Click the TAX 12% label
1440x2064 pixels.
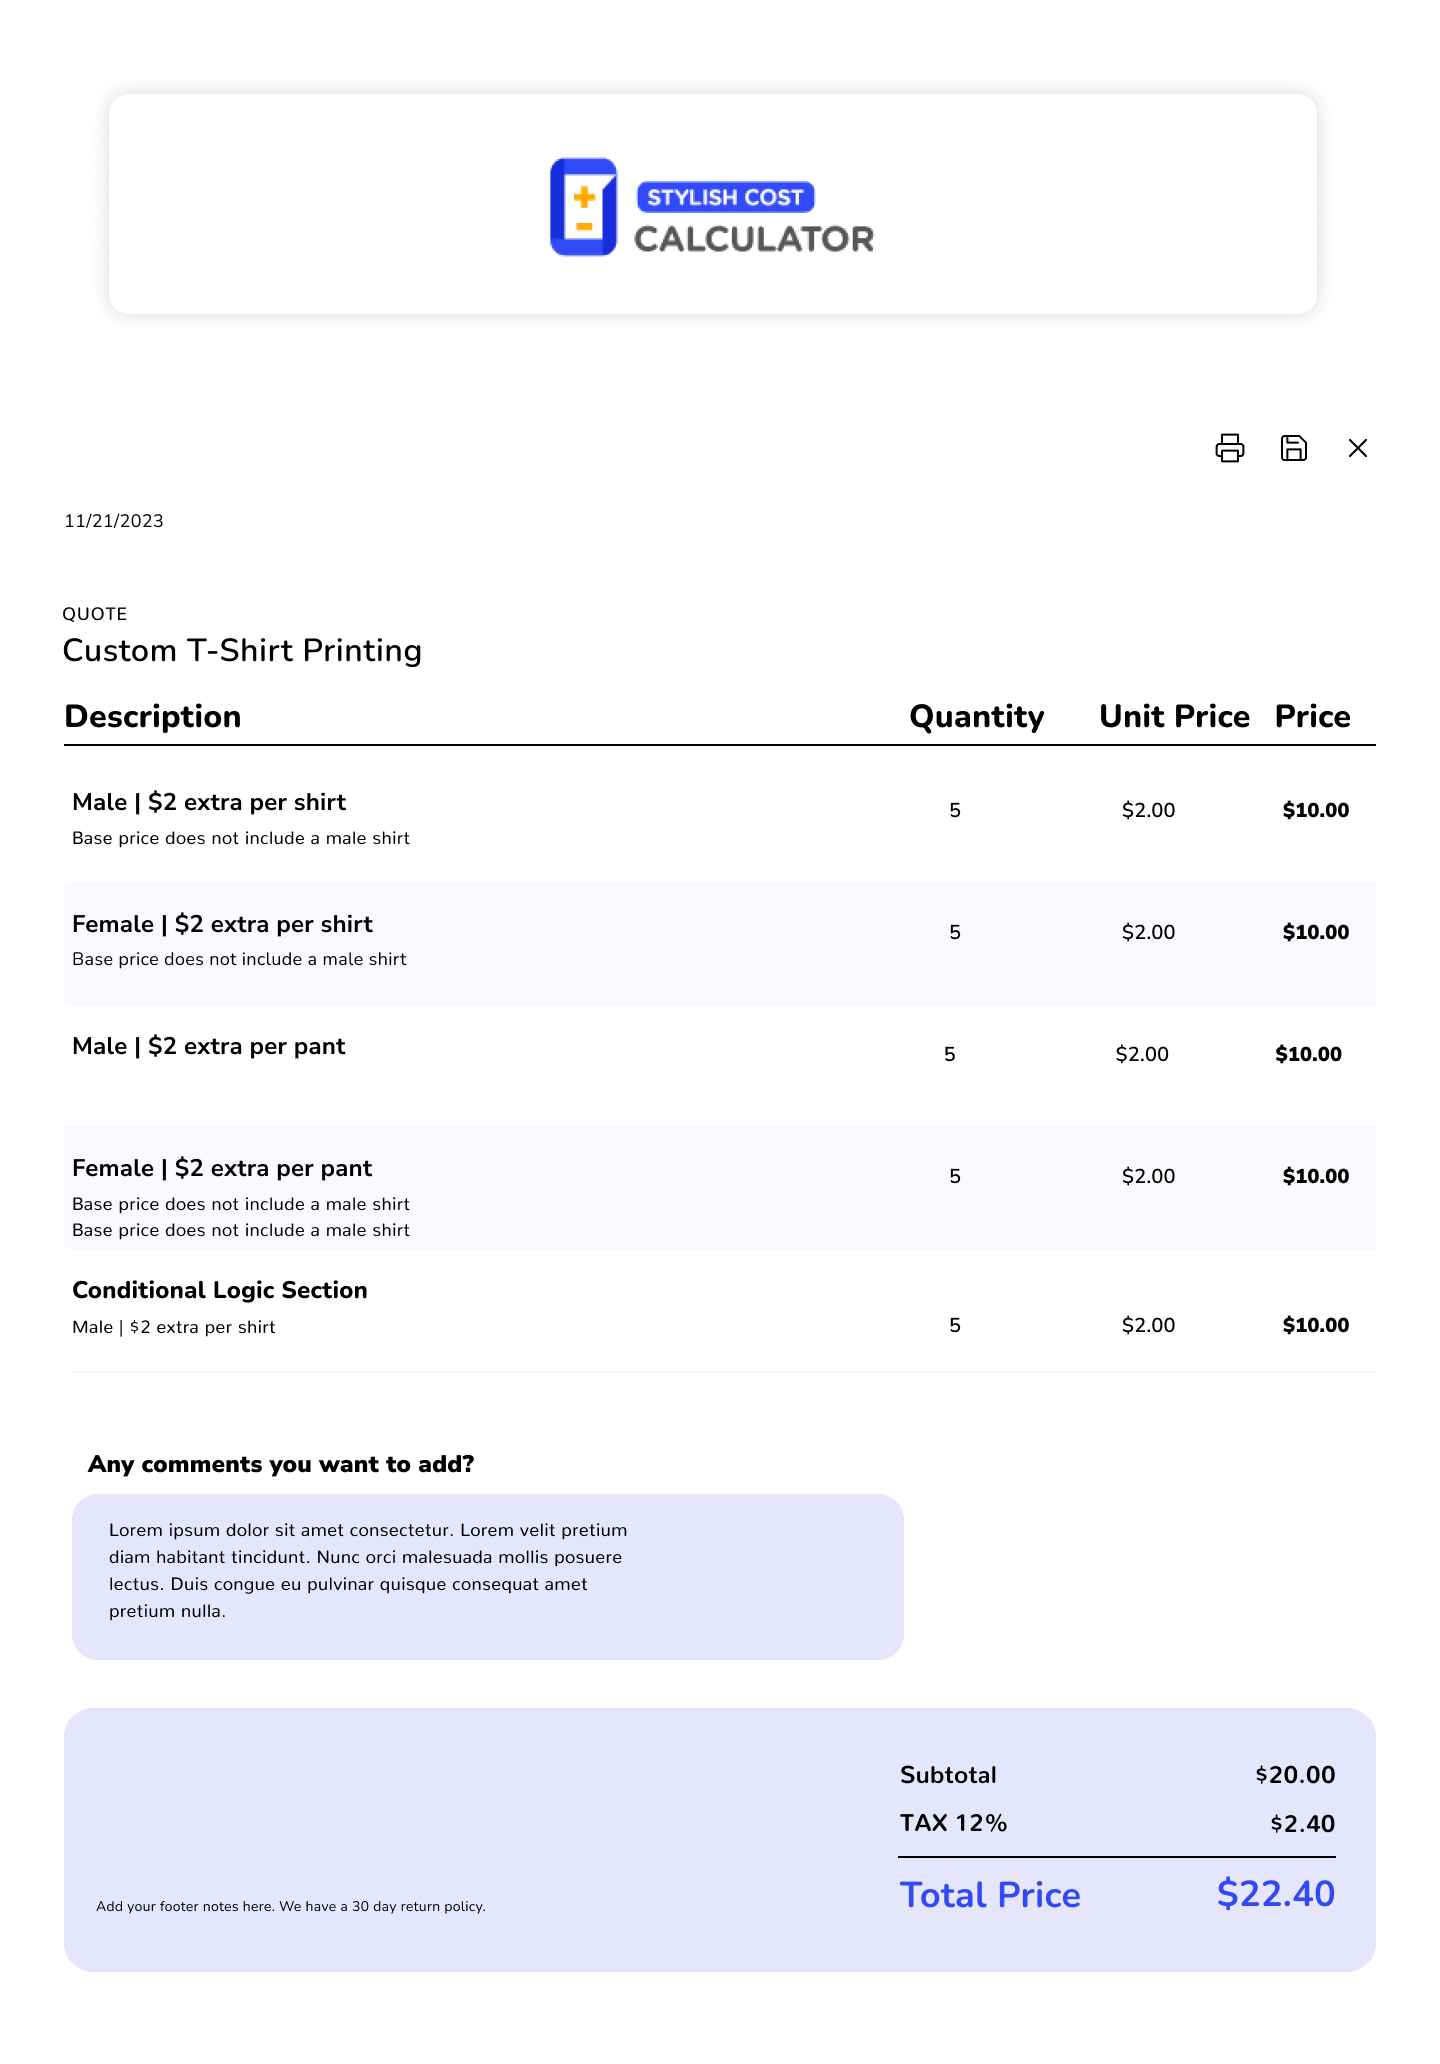point(953,1823)
